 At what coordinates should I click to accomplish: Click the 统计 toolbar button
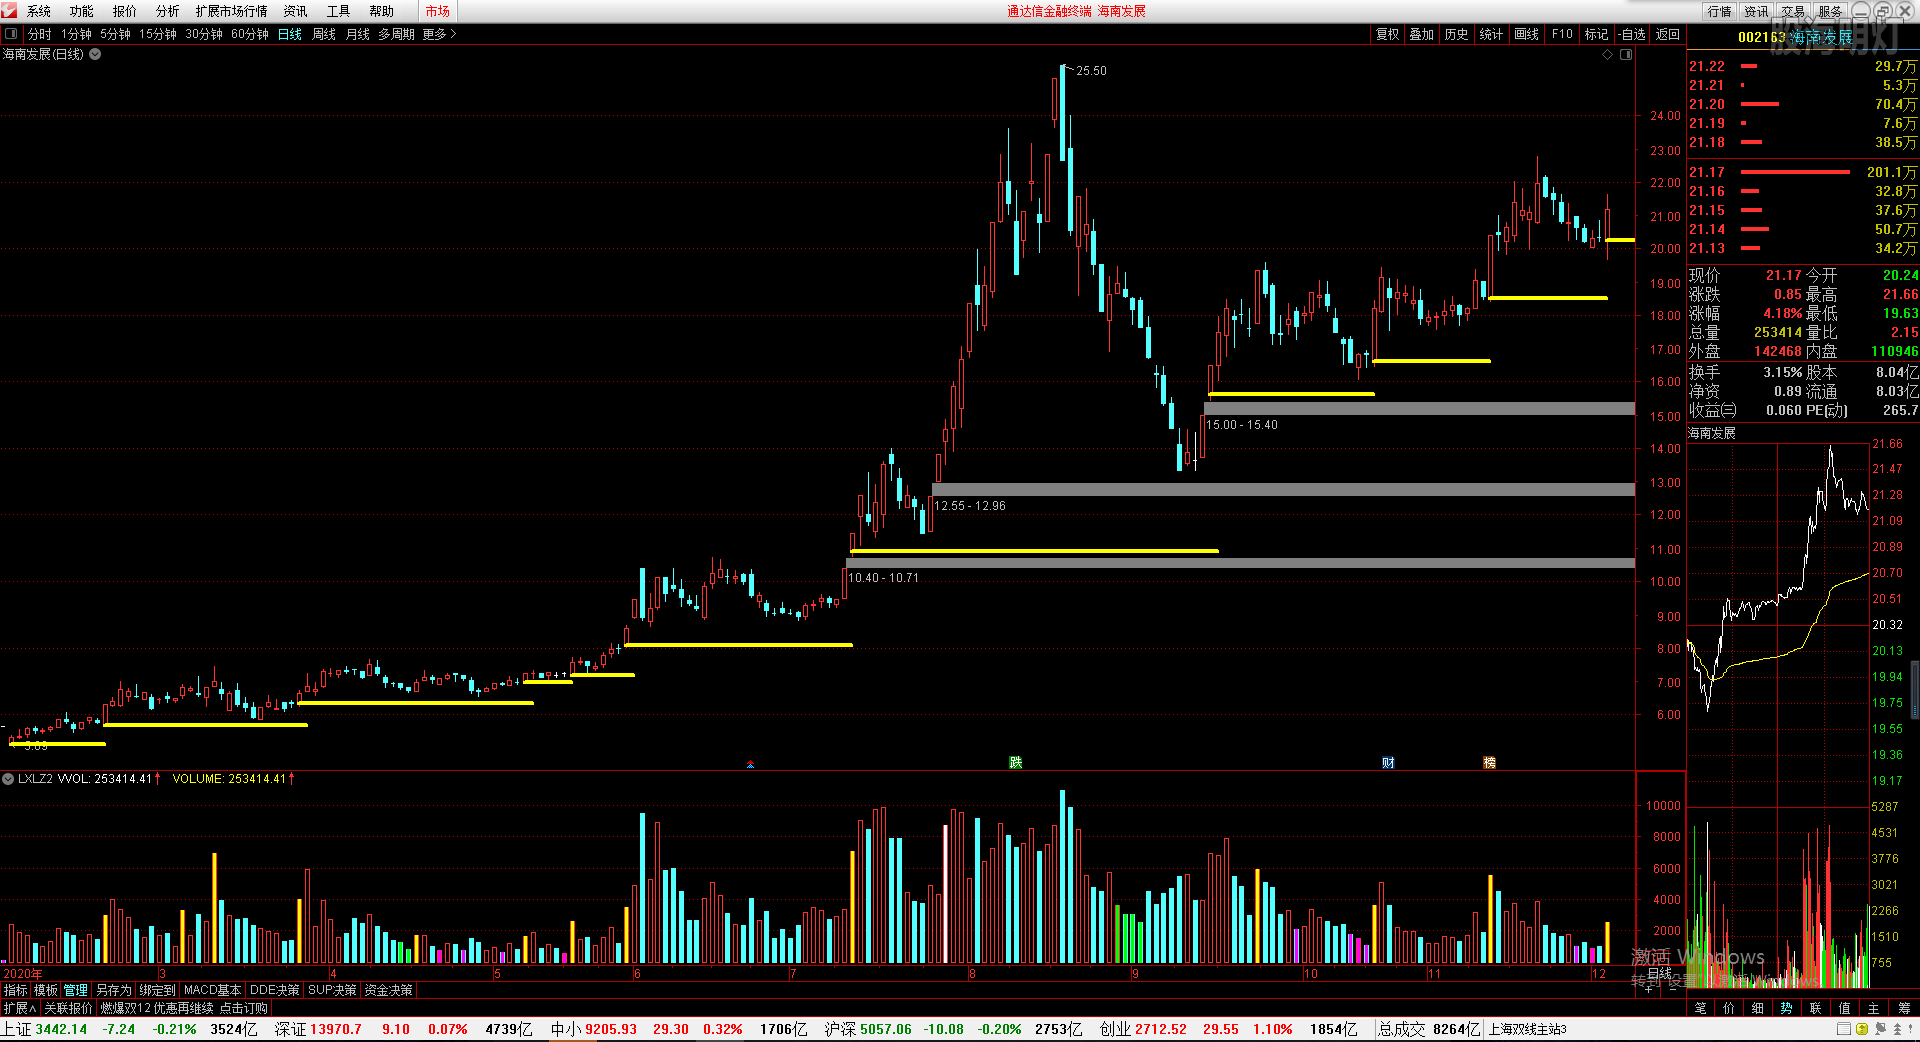1491,34
